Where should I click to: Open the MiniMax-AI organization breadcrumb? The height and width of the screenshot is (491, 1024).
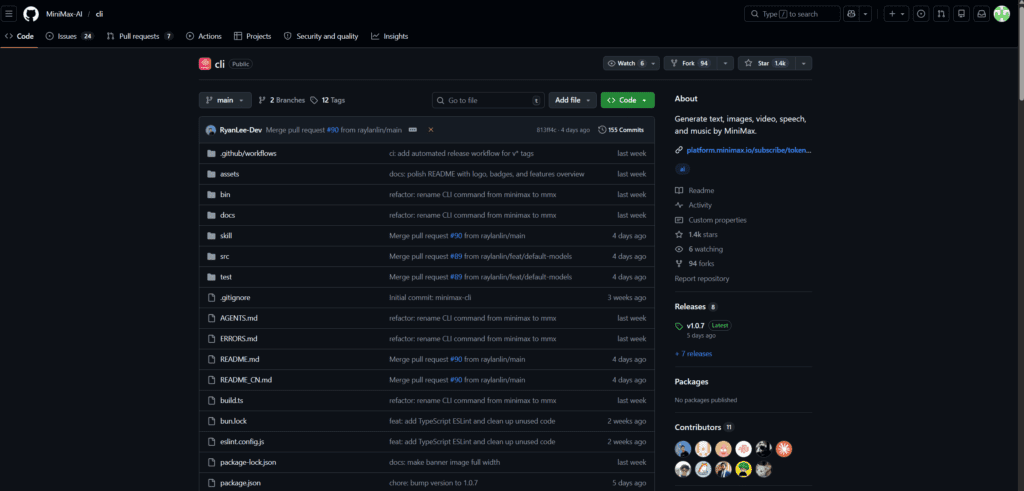tap(64, 14)
